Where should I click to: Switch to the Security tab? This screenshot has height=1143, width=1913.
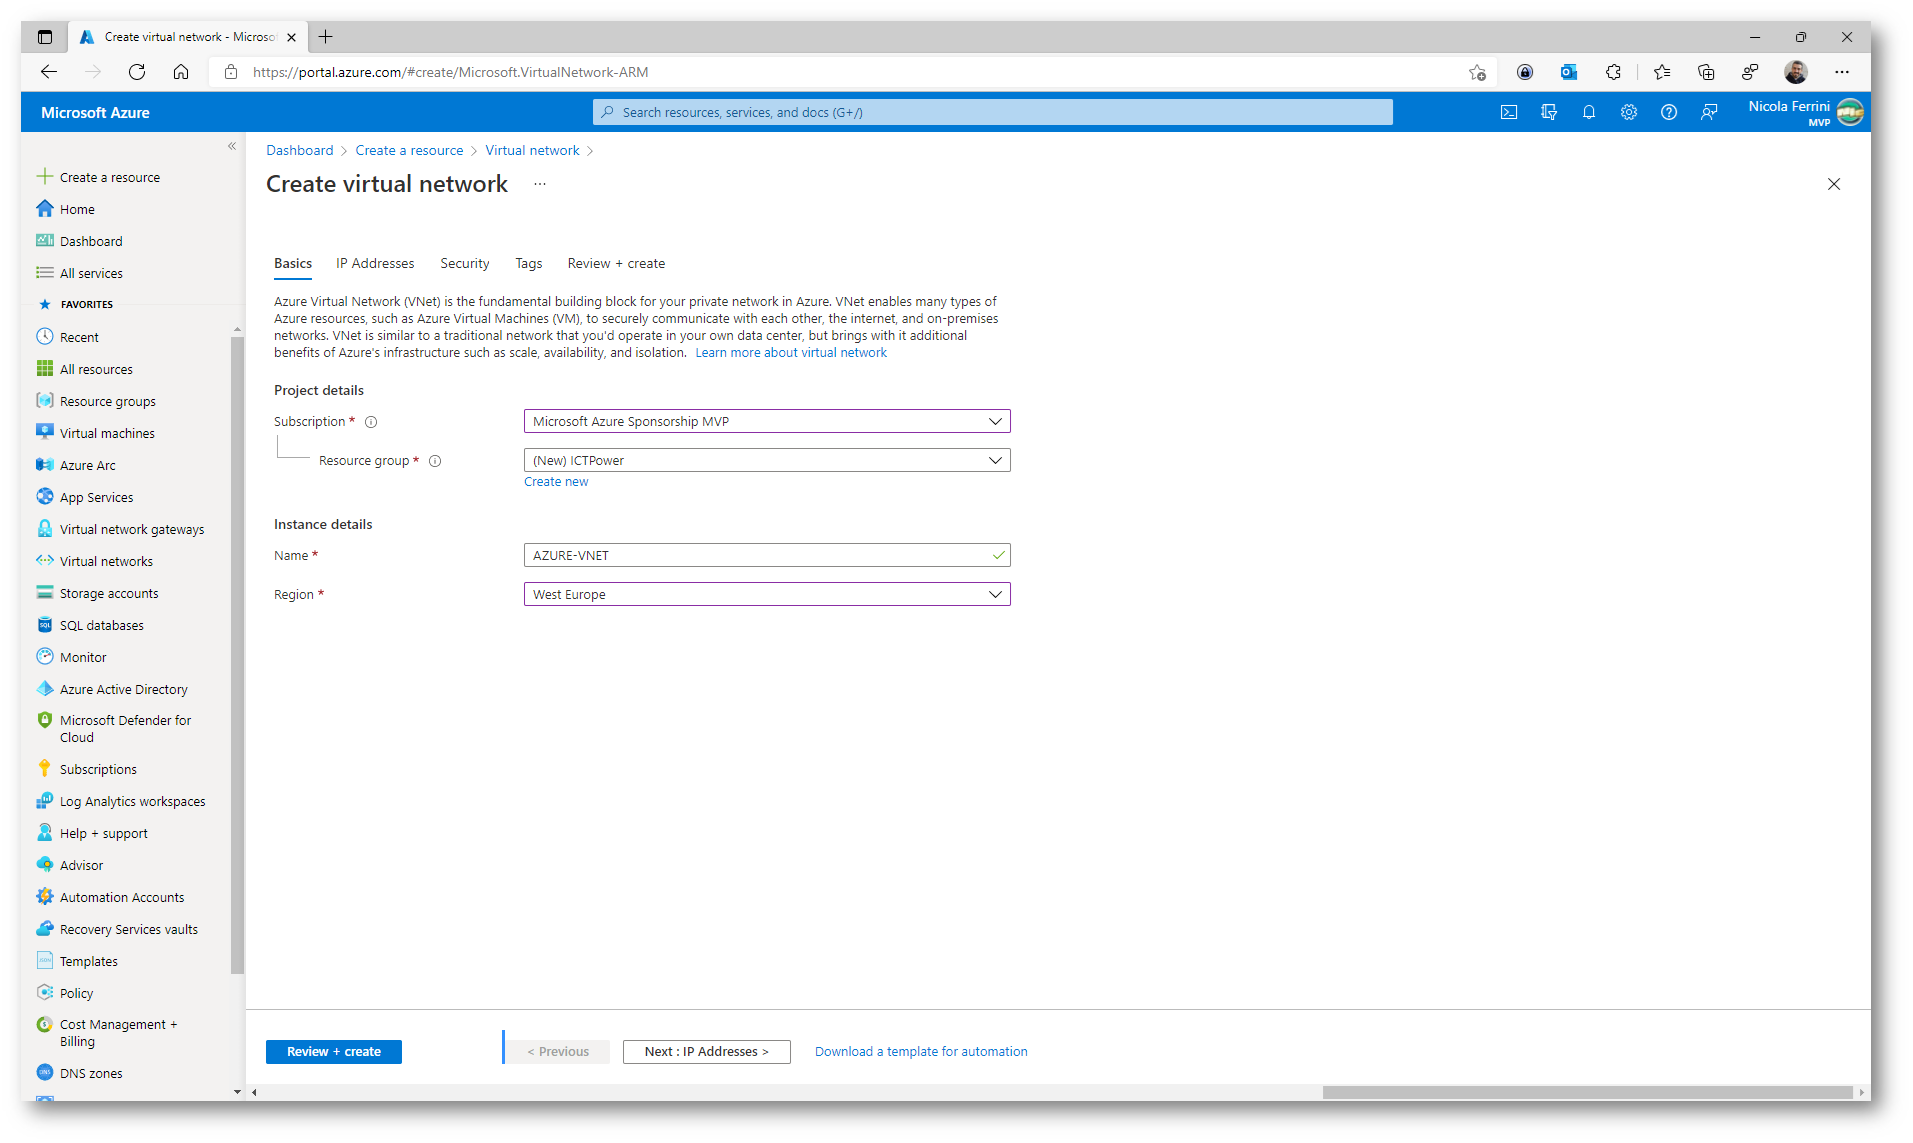(x=465, y=263)
